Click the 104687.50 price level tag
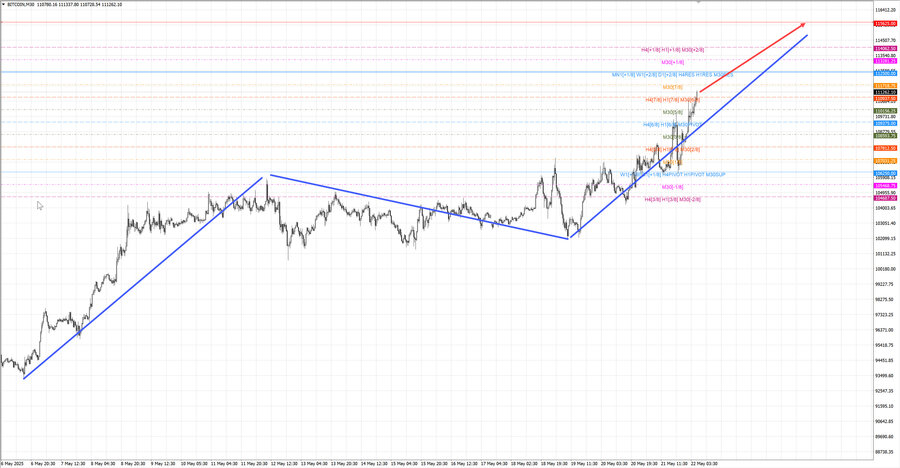This screenshot has height=468, width=900. pyautogui.click(x=884, y=198)
